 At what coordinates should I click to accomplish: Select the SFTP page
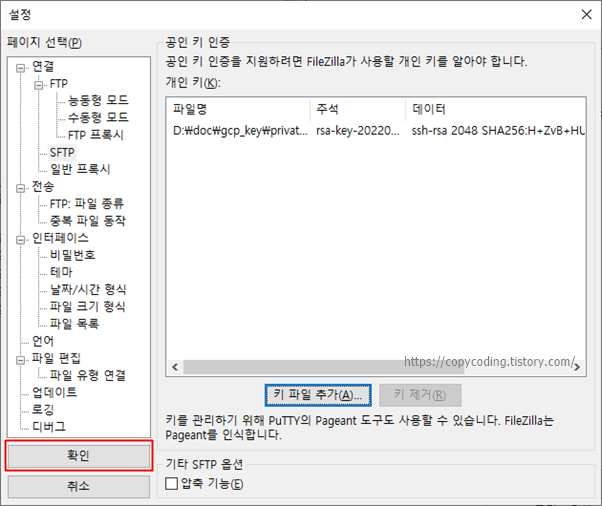[62, 152]
